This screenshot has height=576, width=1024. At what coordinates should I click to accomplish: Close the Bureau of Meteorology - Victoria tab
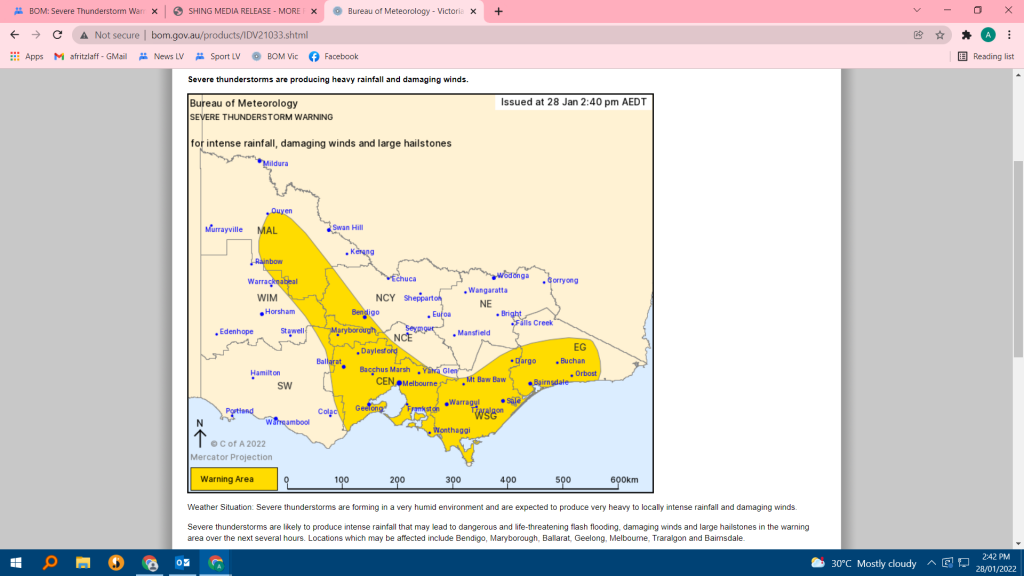473,11
